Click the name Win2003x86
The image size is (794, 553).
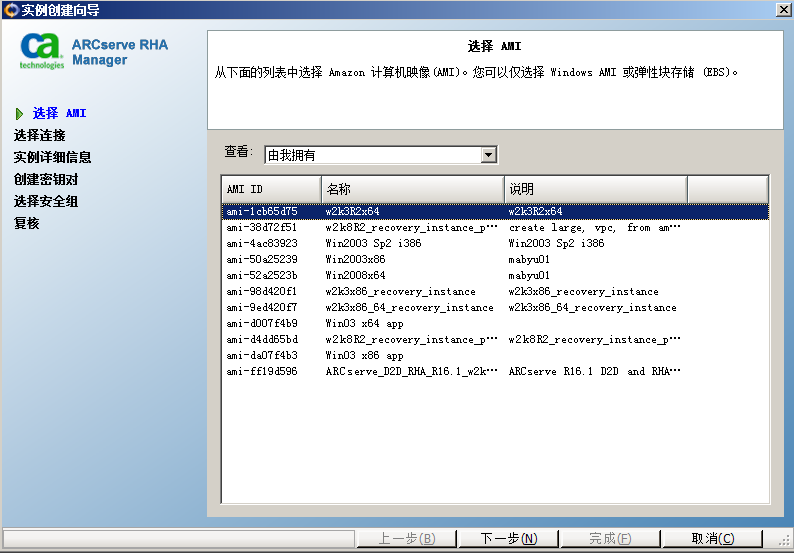355,259
